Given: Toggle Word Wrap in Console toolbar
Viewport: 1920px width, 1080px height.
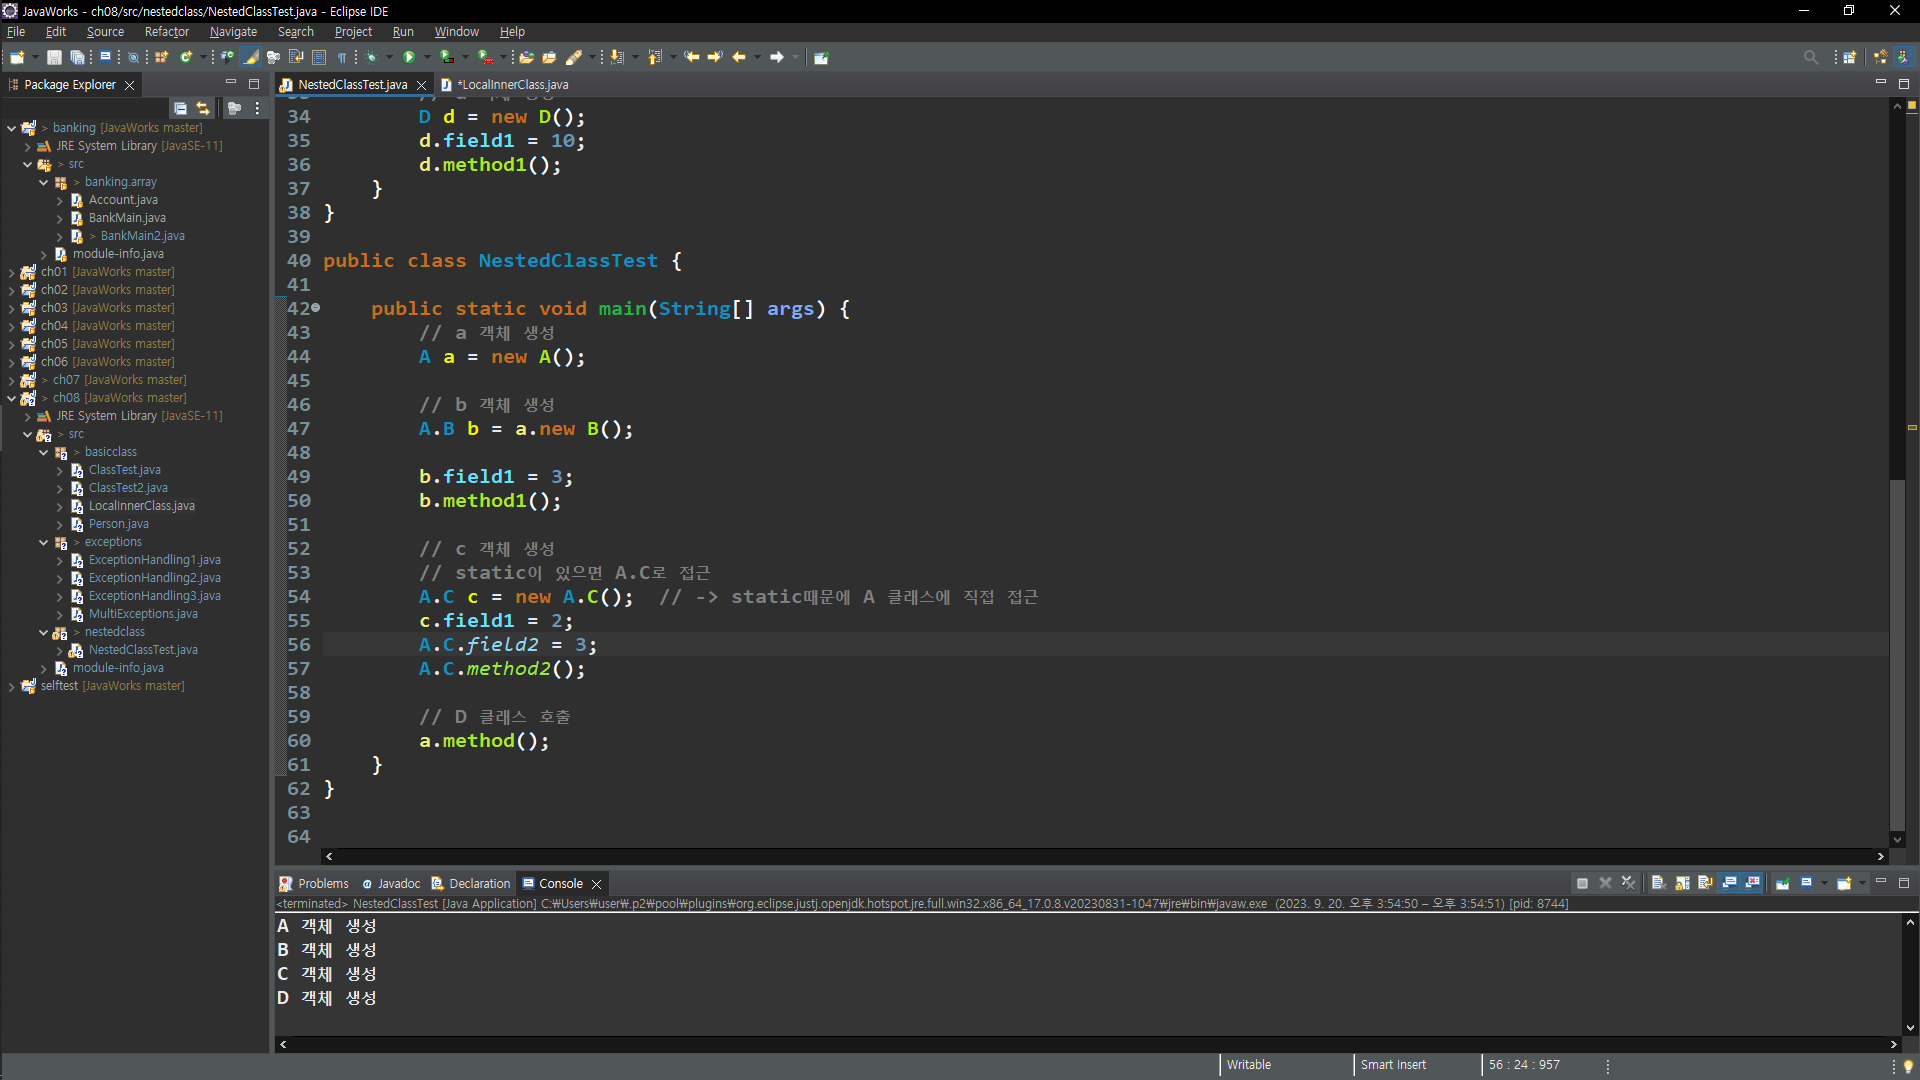Looking at the screenshot, I should (1705, 883).
